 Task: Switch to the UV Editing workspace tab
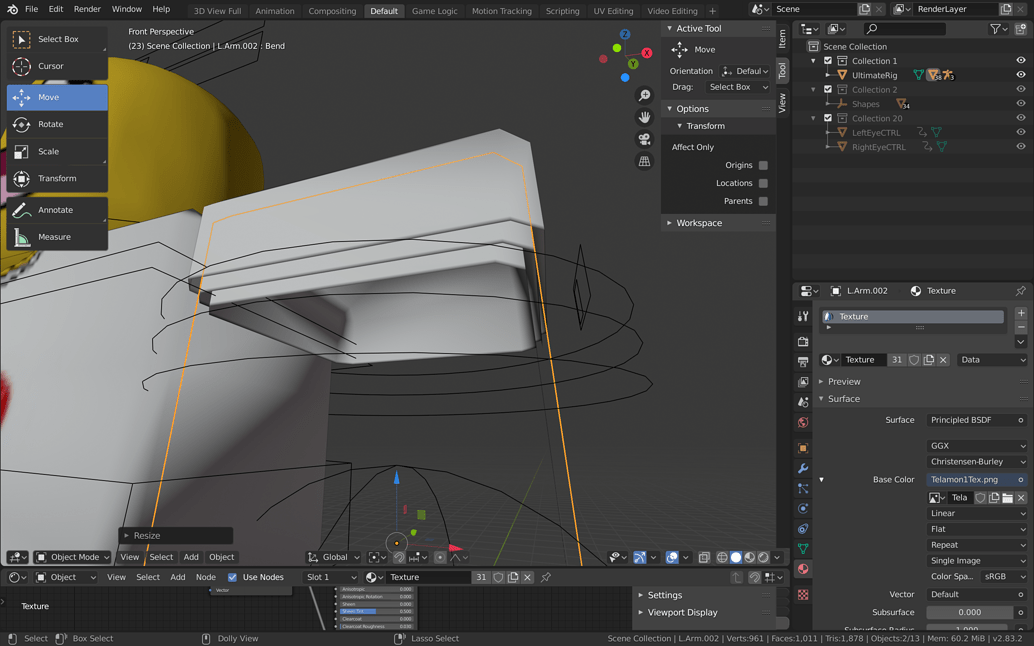tap(613, 10)
